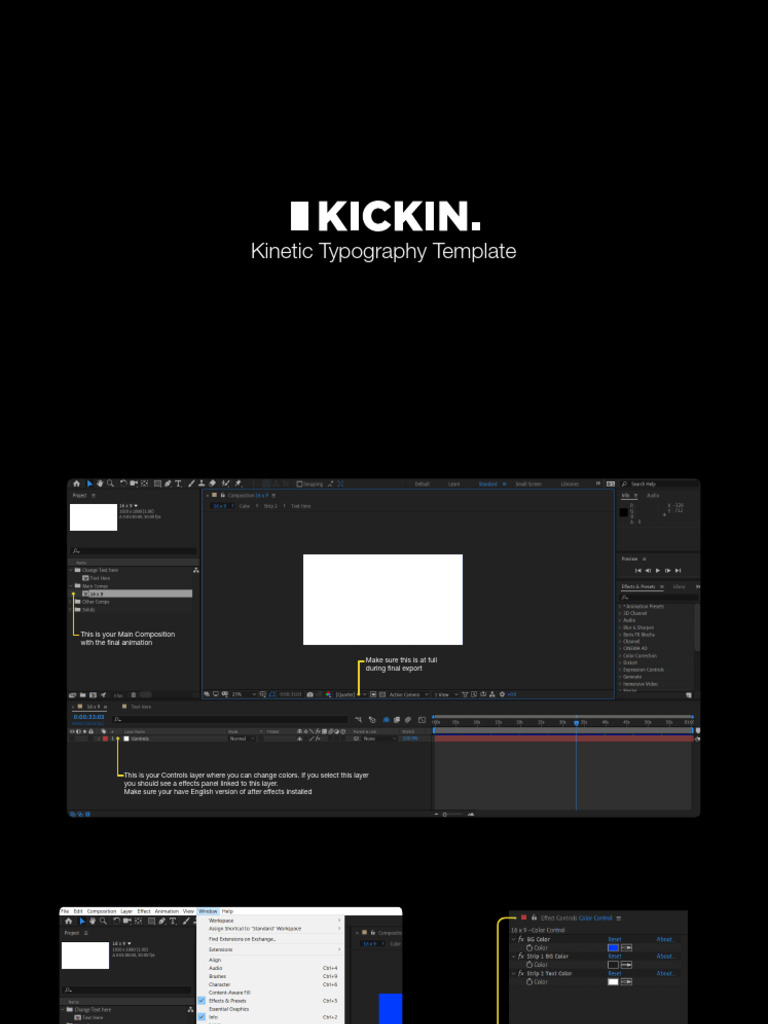Collapse the BG Color effect group

[513, 939]
